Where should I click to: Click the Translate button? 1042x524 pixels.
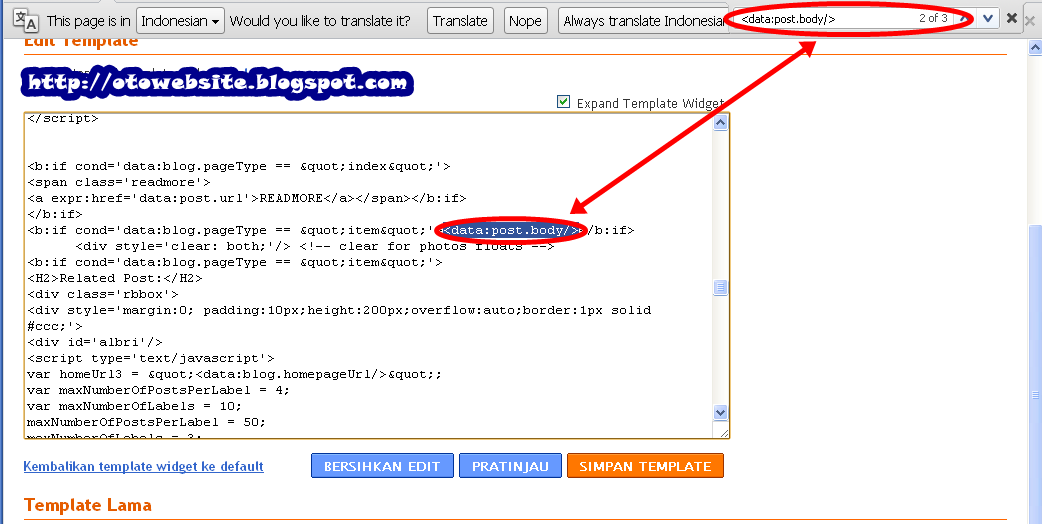[x=460, y=21]
